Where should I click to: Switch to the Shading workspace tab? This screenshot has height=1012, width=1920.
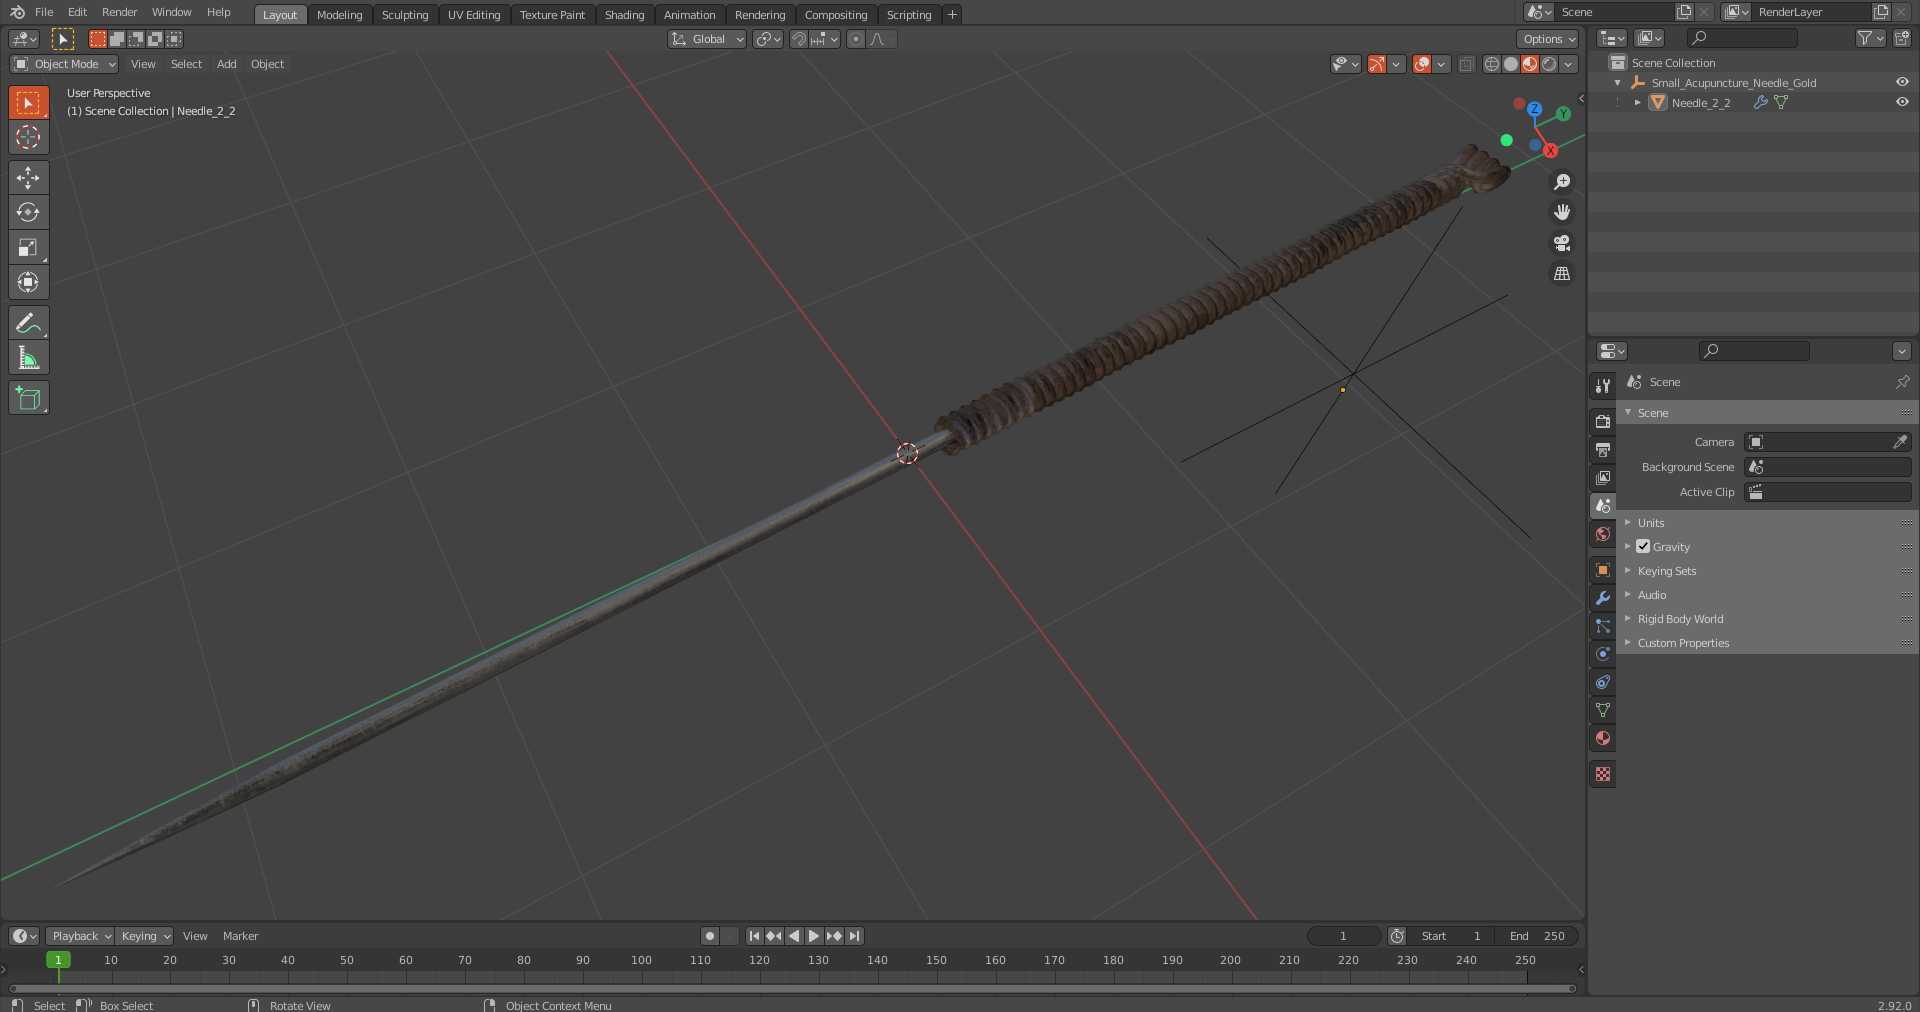pyautogui.click(x=624, y=15)
